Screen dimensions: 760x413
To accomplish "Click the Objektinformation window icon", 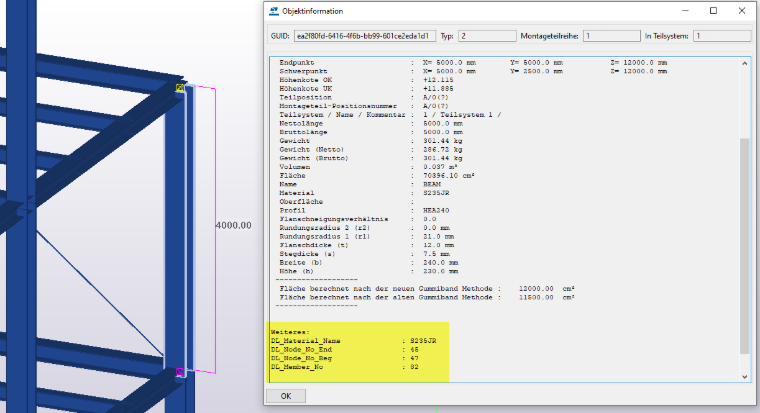I will [274, 11].
